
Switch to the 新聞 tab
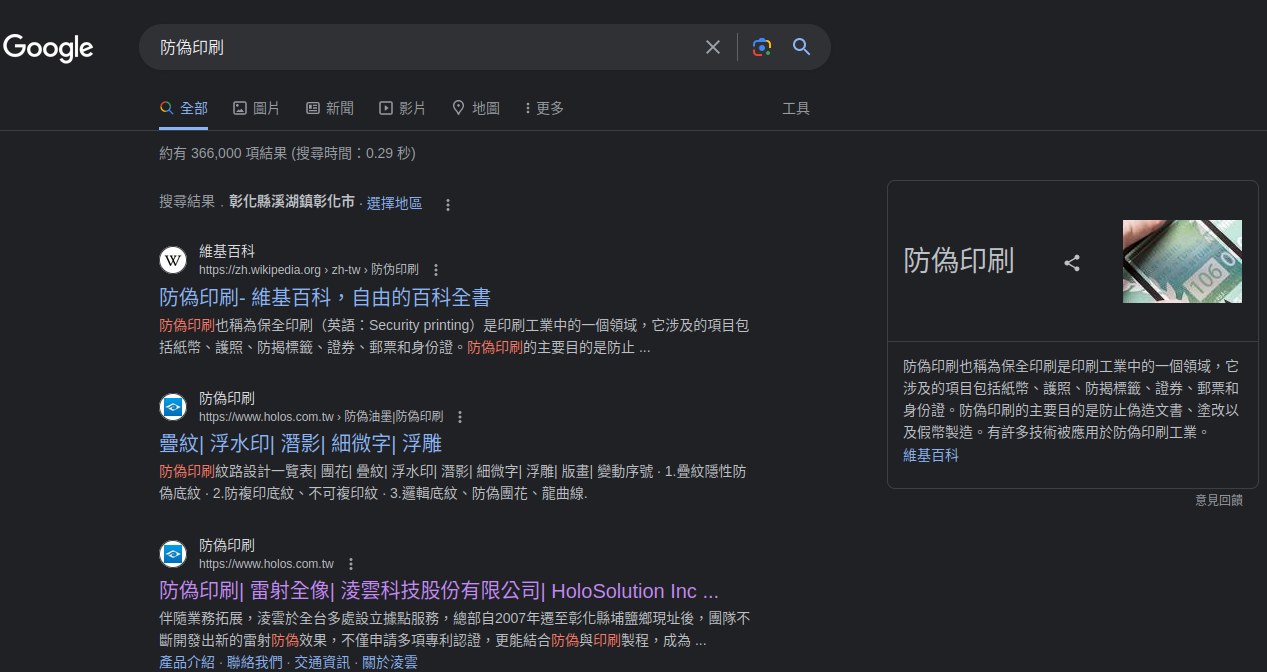[329, 108]
